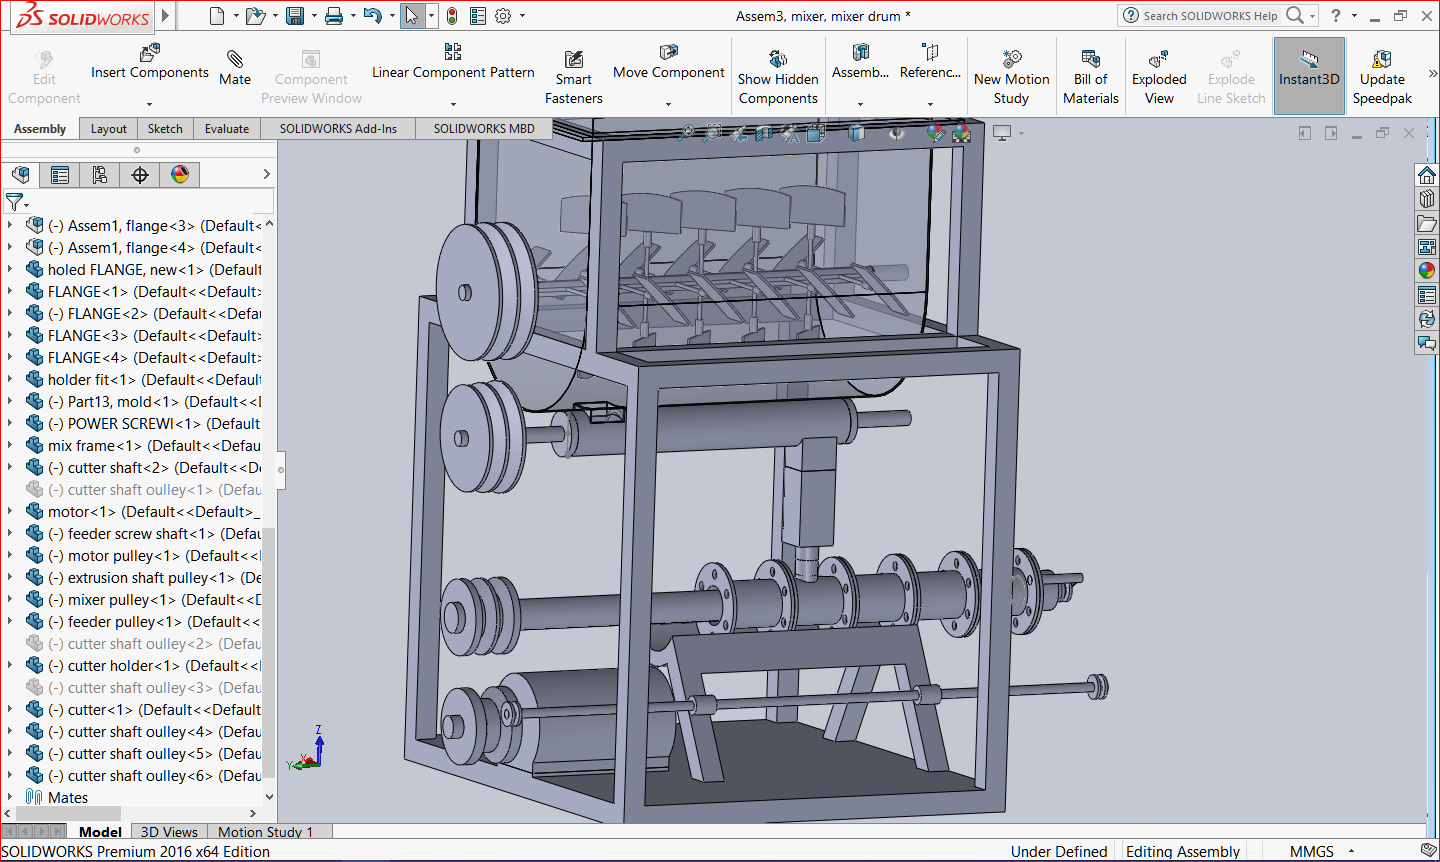Open the DisplayManager color sphere tab
This screenshot has height=862, width=1440.
point(180,175)
